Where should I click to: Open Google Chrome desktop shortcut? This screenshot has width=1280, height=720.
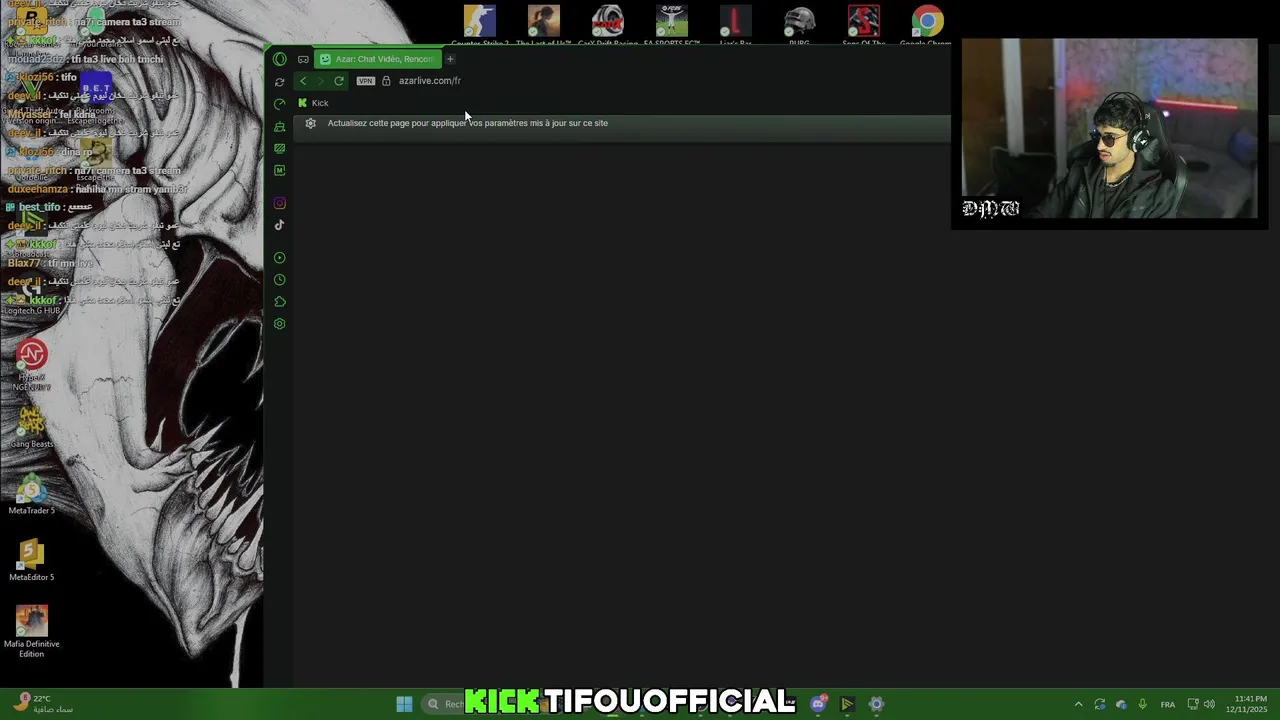point(927,25)
